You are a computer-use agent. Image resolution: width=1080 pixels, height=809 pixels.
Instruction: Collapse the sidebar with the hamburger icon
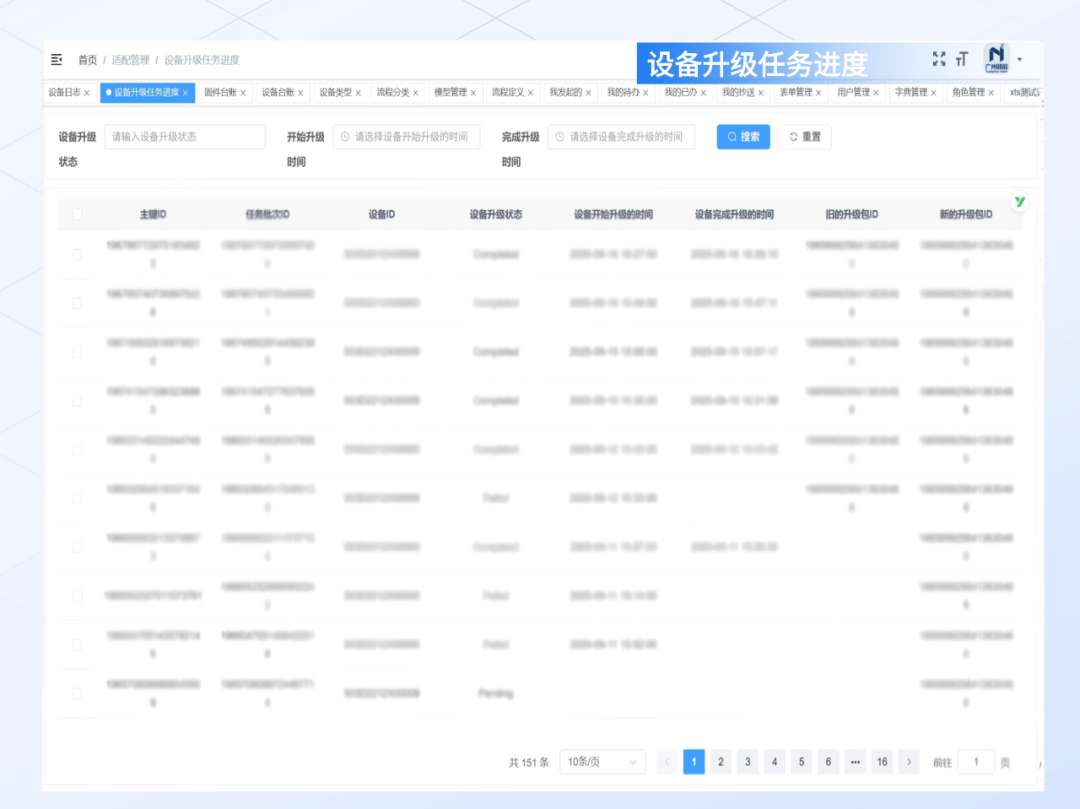(x=56, y=60)
